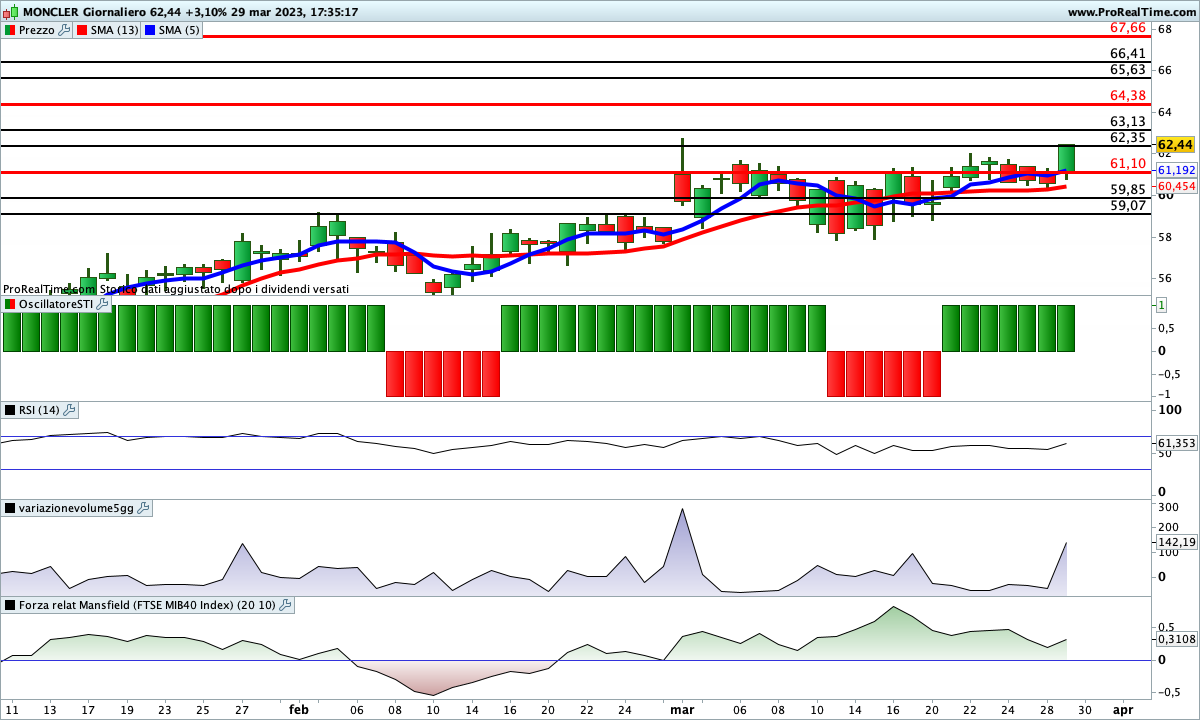
Task: Select the Prezzo label
Action: [38, 30]
